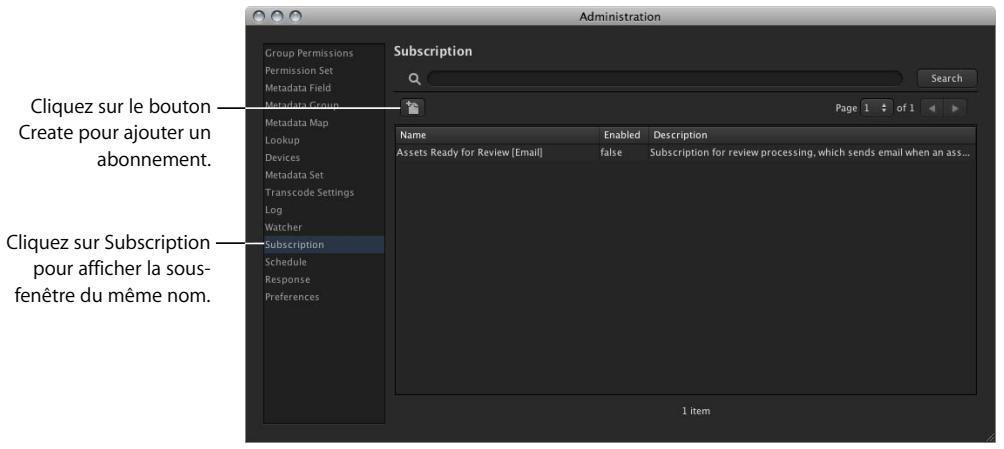Close the Administration window
The image size is (1004, 449).
(x=258, y=17)
